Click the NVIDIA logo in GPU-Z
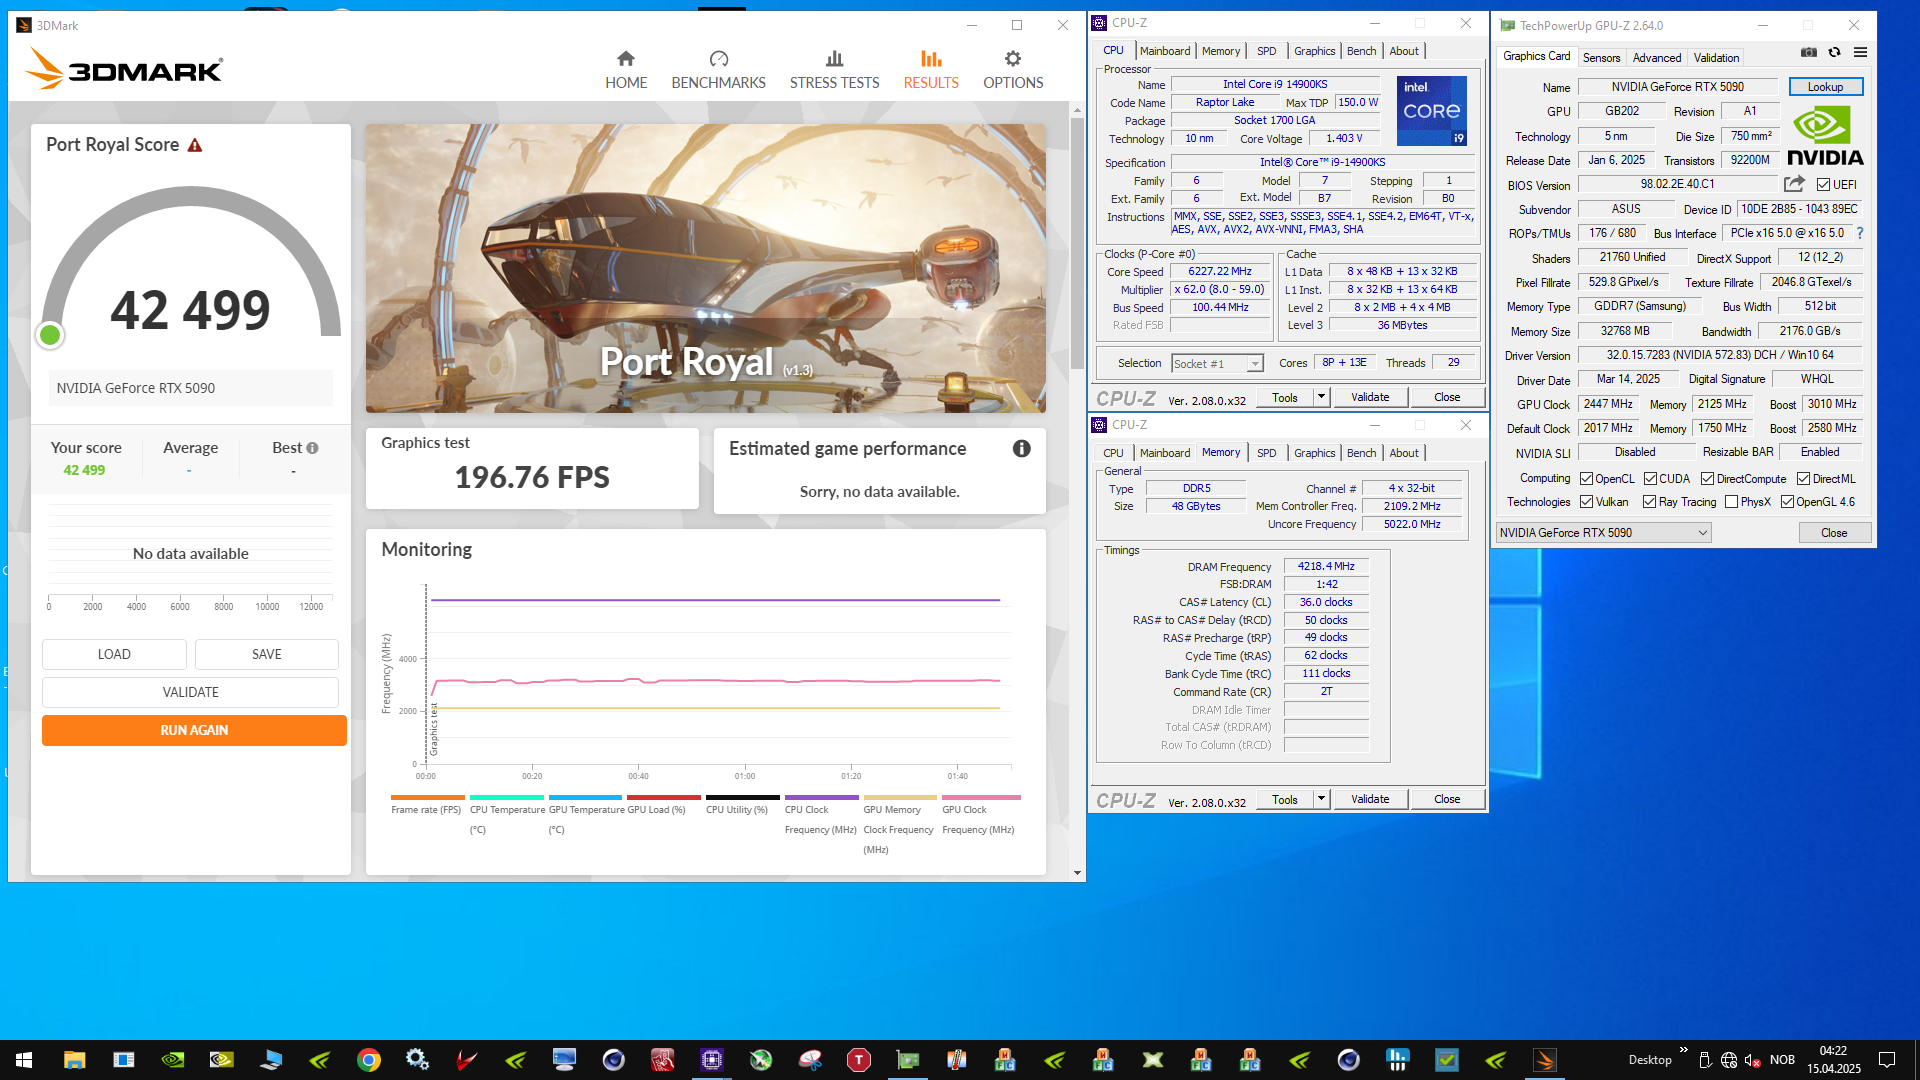The height and width of the screenshot is (1080, 1920). click(x=1825, y=137)
